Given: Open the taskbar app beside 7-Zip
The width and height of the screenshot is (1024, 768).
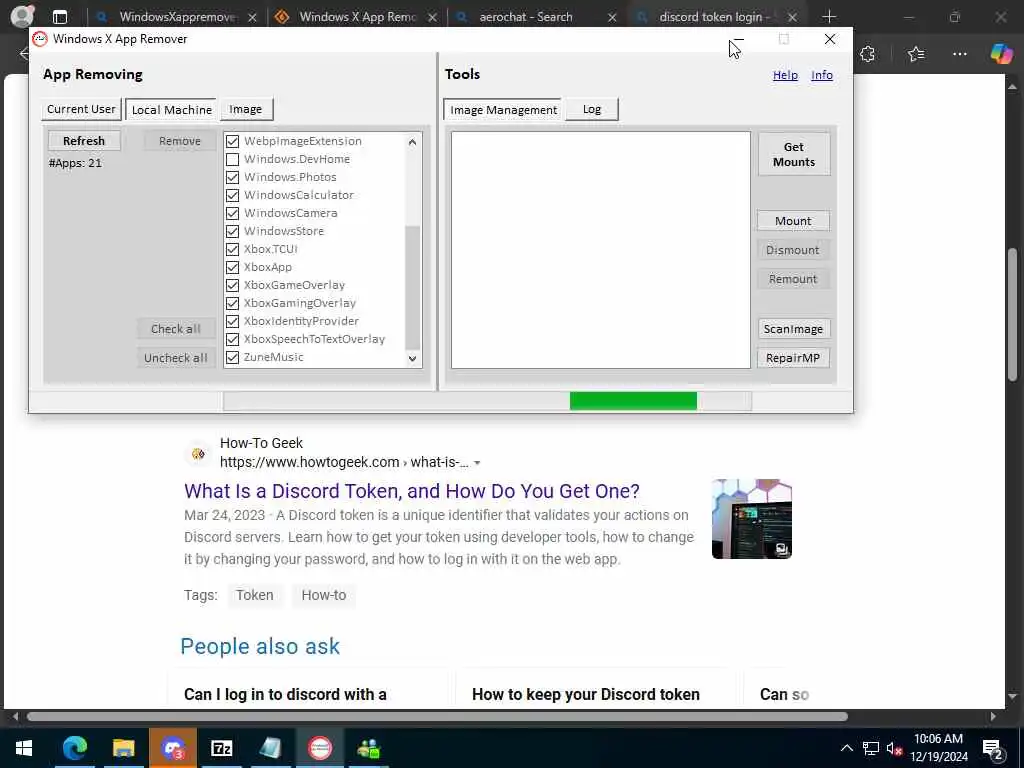Looking at the screenshot, I should pyautogui.click(x=270, y=748).
